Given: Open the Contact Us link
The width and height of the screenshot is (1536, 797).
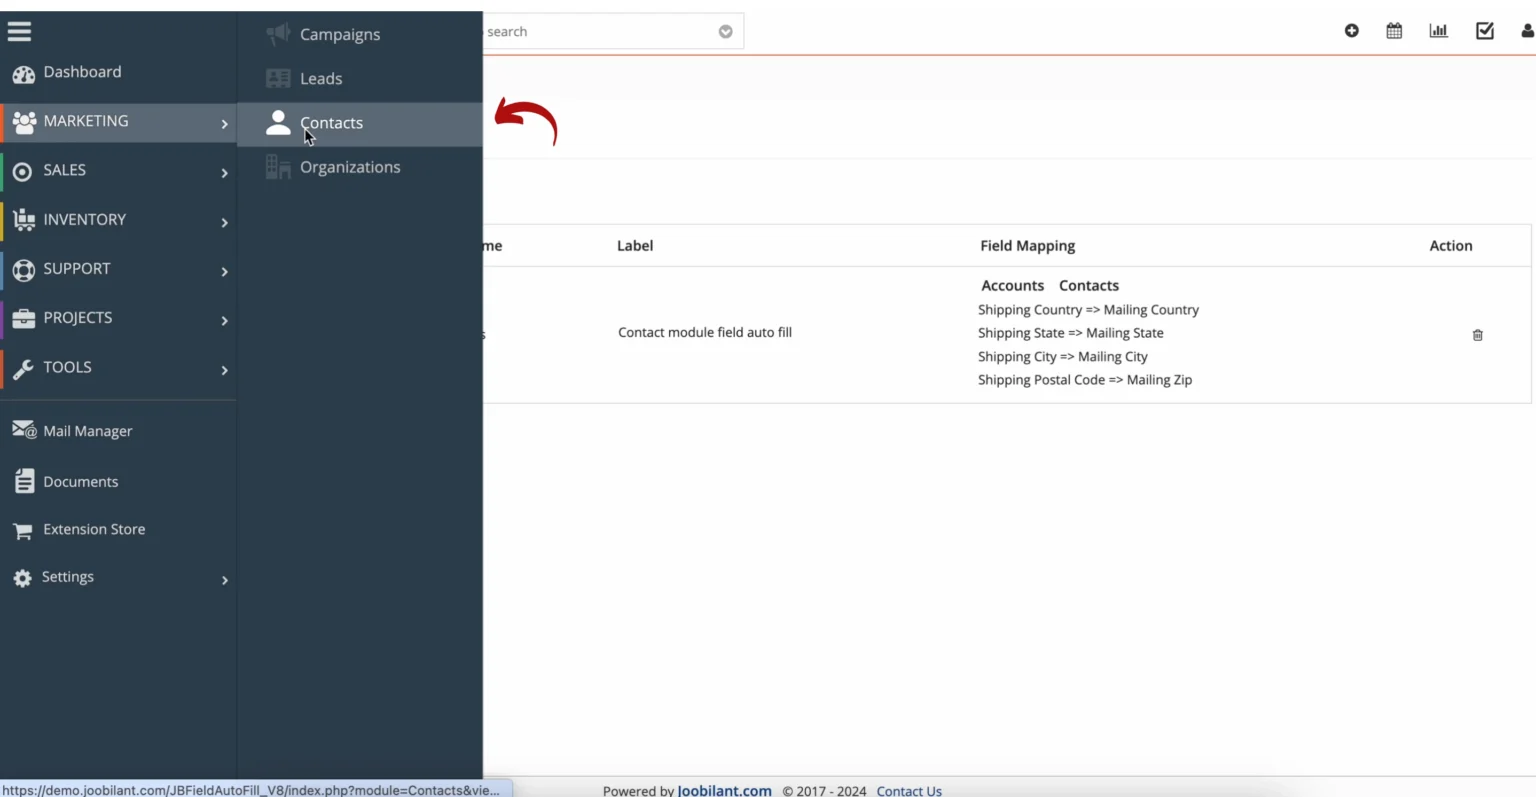Looking at the screenshot, I should coord(908,790).
